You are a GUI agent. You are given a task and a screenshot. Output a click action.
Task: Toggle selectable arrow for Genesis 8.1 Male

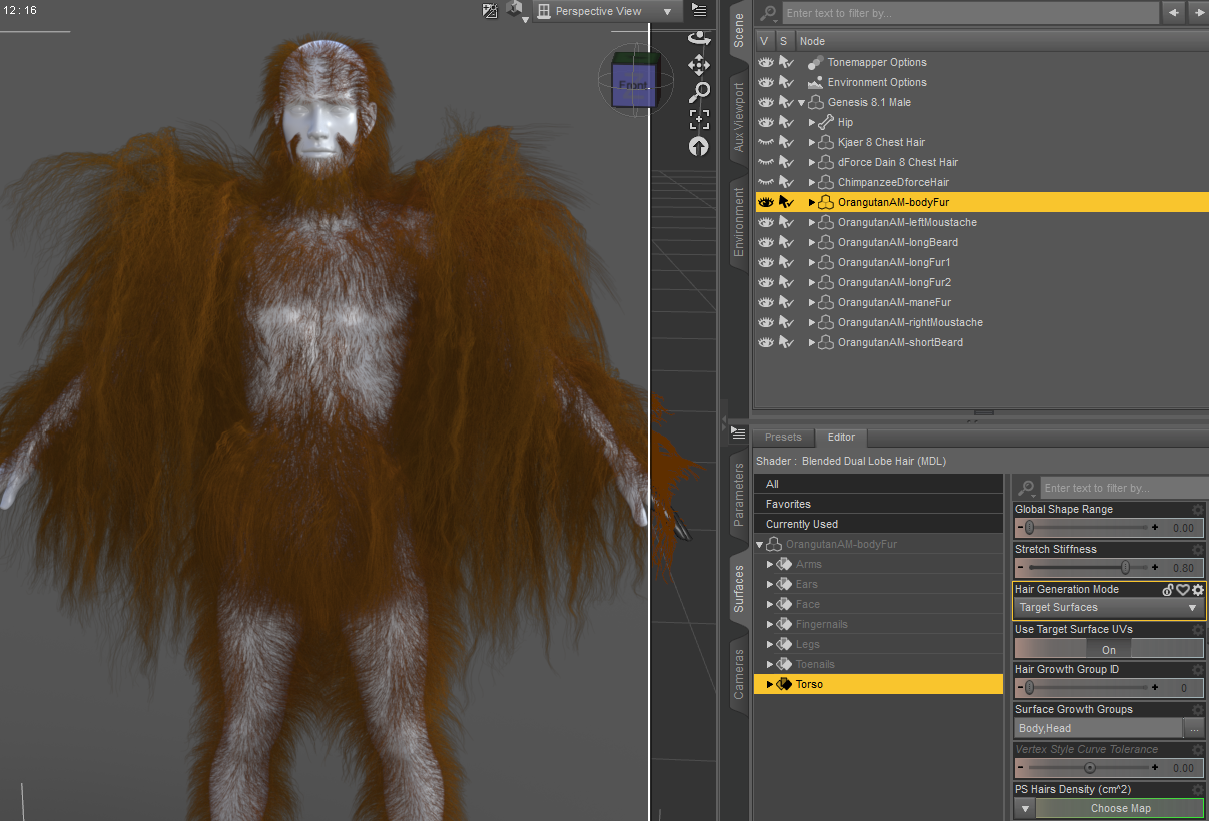[x=786, y=102]
